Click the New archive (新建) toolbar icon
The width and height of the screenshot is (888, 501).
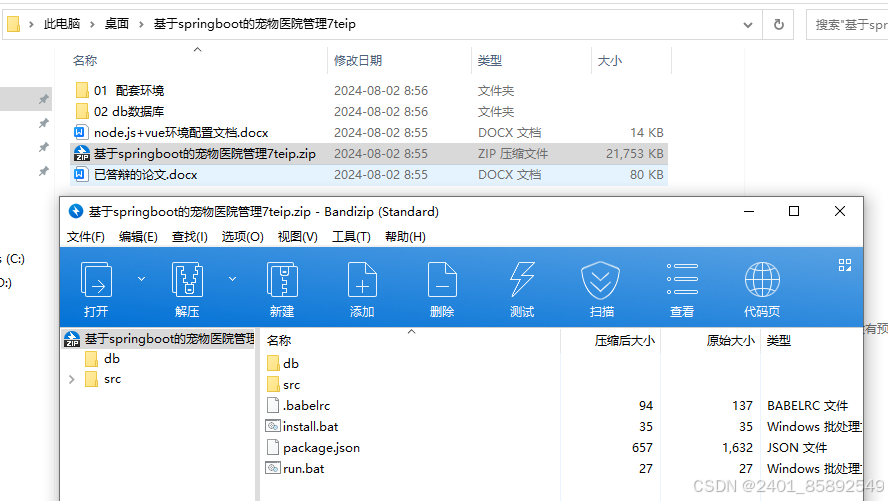coord(282,280)
